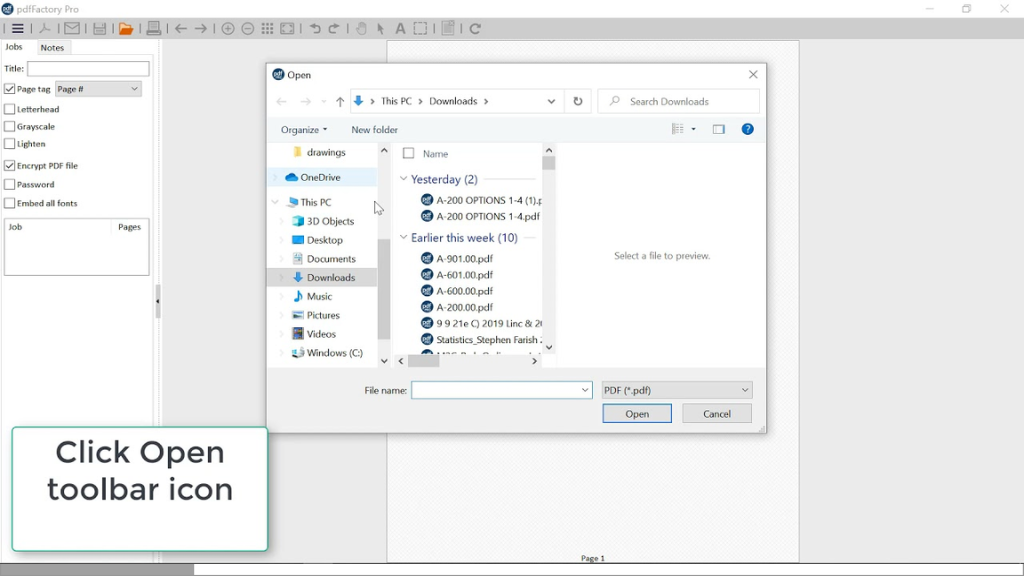1024x576 pixels.
Task: Click the Save floppy disk toolbar icon
Action: [x=99, y=29]
